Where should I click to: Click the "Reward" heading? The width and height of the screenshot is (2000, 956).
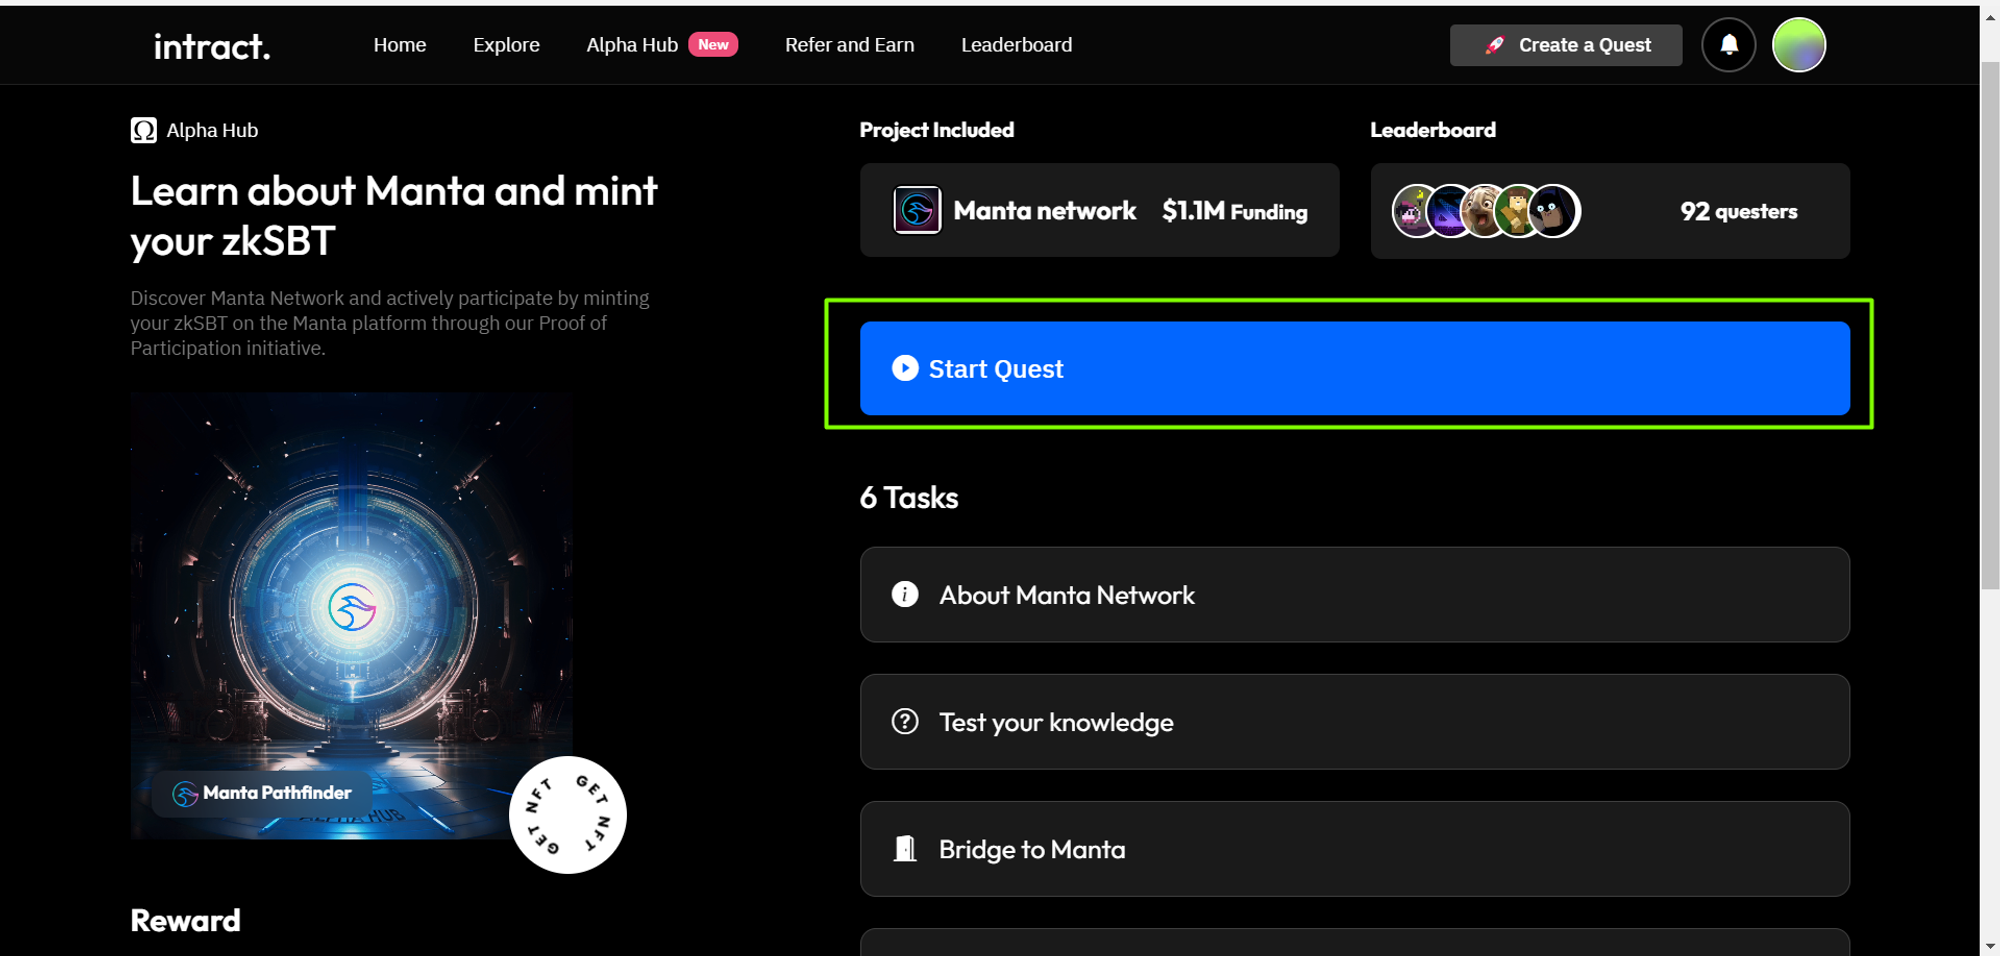[x=185, y=920]
